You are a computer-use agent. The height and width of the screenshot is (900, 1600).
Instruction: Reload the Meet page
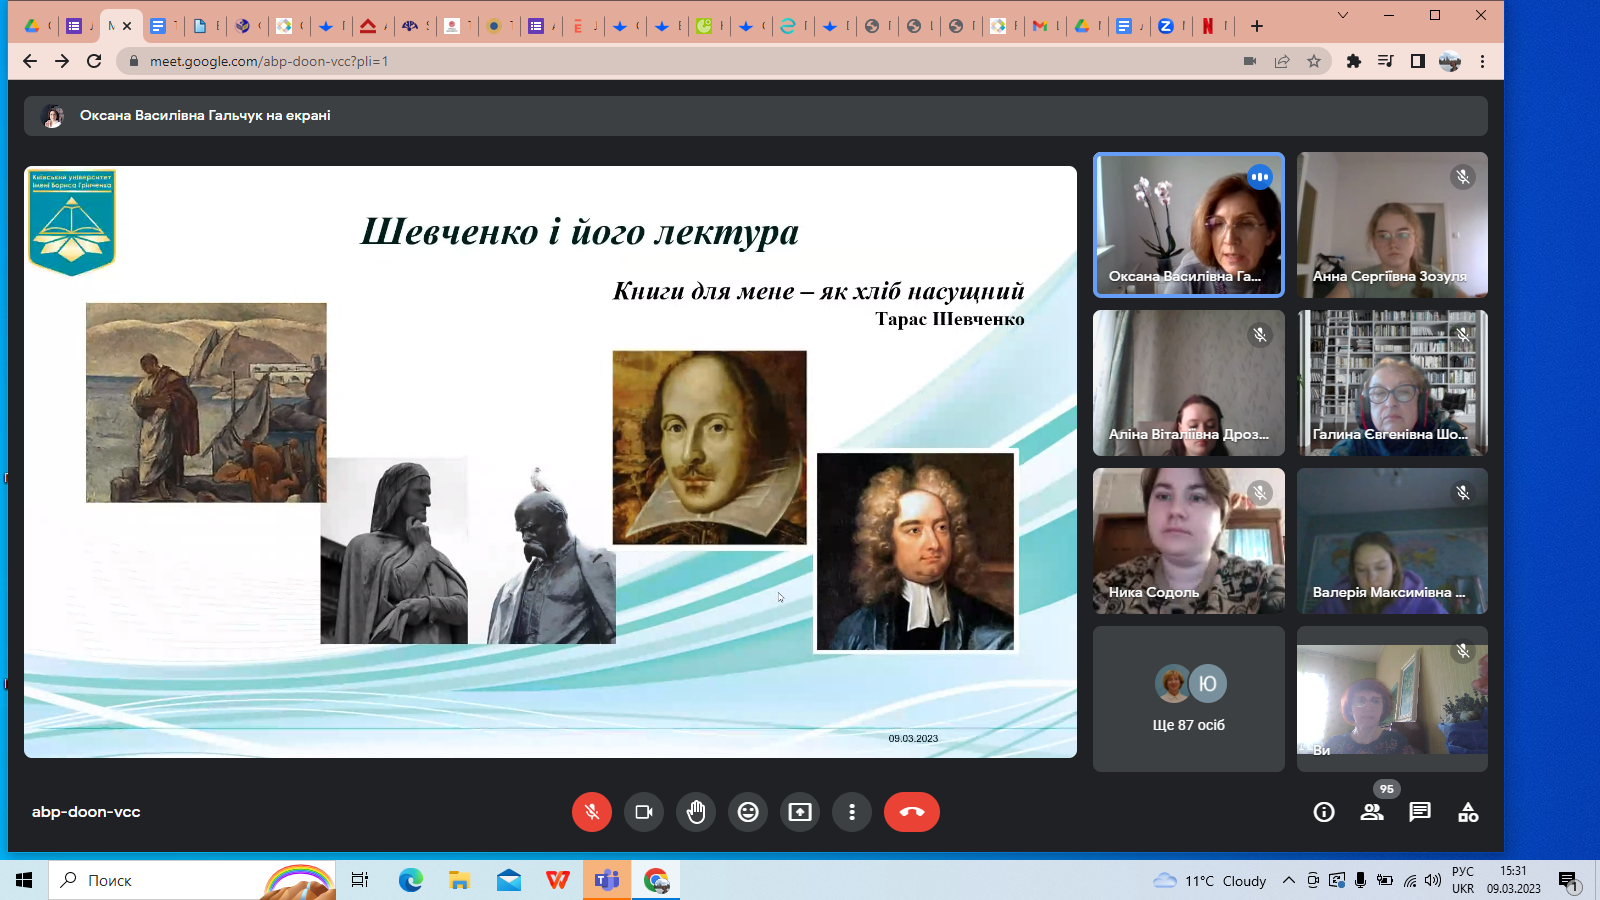point(94,61)
